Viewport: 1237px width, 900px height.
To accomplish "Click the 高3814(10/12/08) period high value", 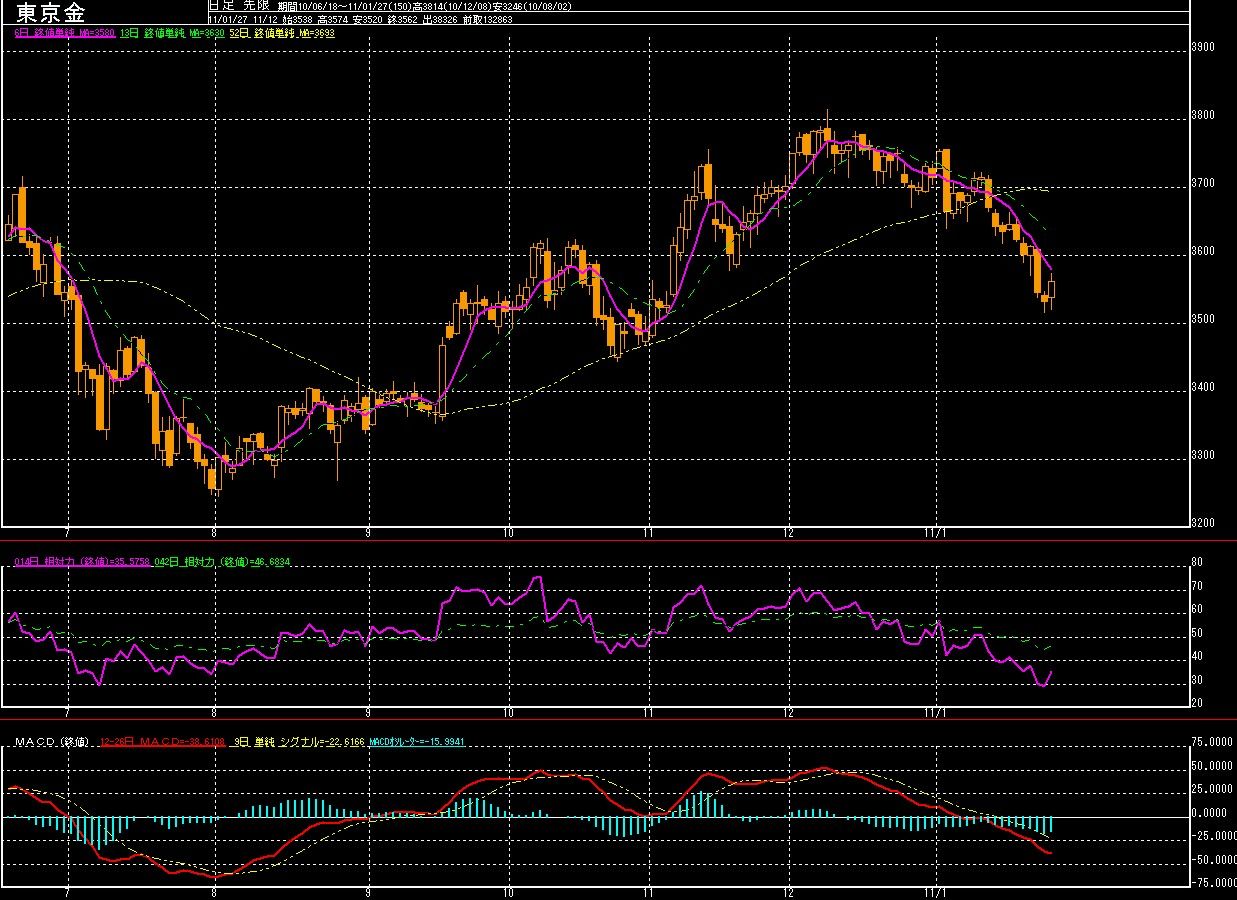I will point(453,7).
